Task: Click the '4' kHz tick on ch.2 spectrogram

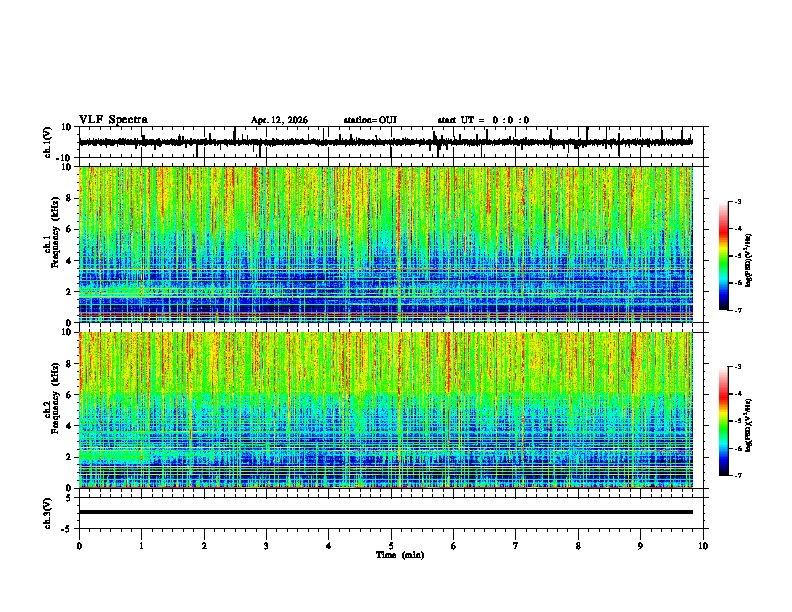Action: click(x=69, y=426)
